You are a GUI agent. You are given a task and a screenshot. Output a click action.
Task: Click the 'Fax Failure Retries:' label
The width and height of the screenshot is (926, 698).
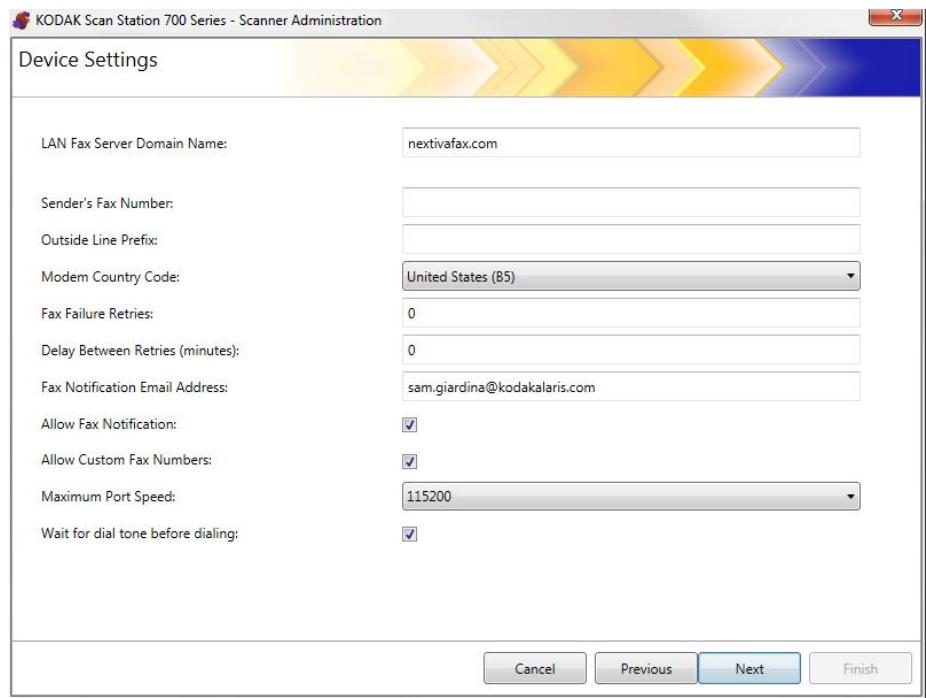coord(97,314)
